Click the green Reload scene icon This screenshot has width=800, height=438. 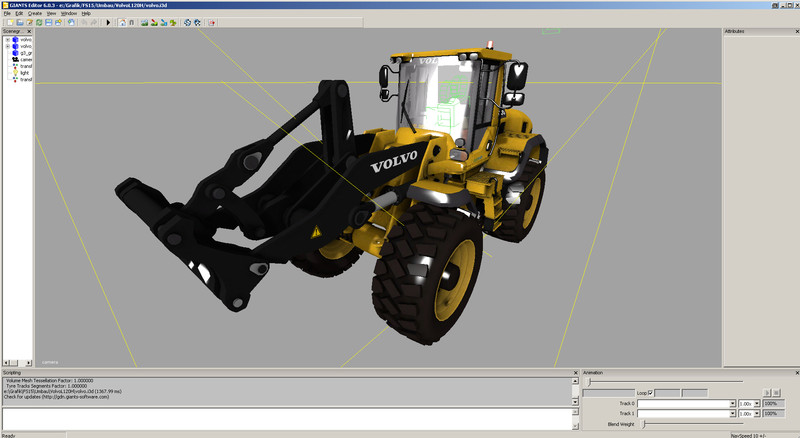click(39, 22)
